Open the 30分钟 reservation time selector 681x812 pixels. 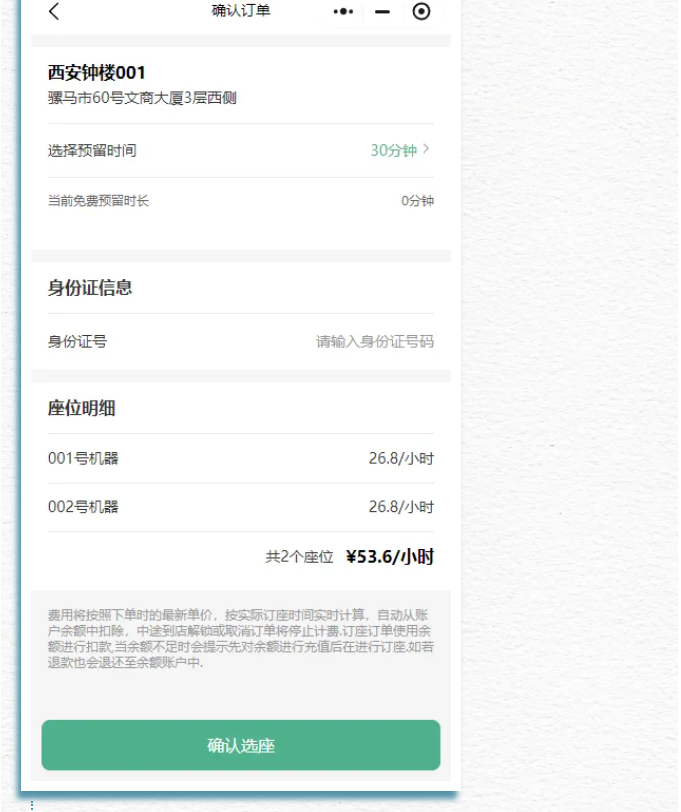393,151
